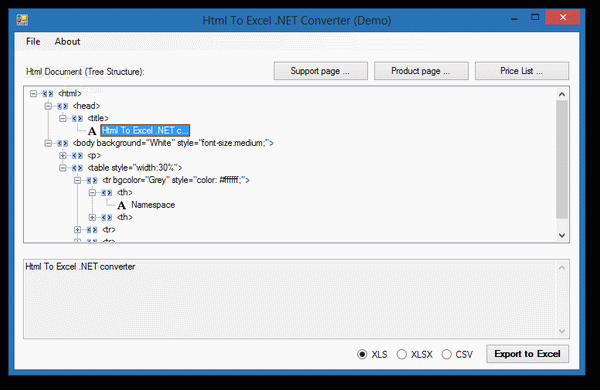Expand the second th node
This screenshot has height=390, width=600.
coord(92,217)
